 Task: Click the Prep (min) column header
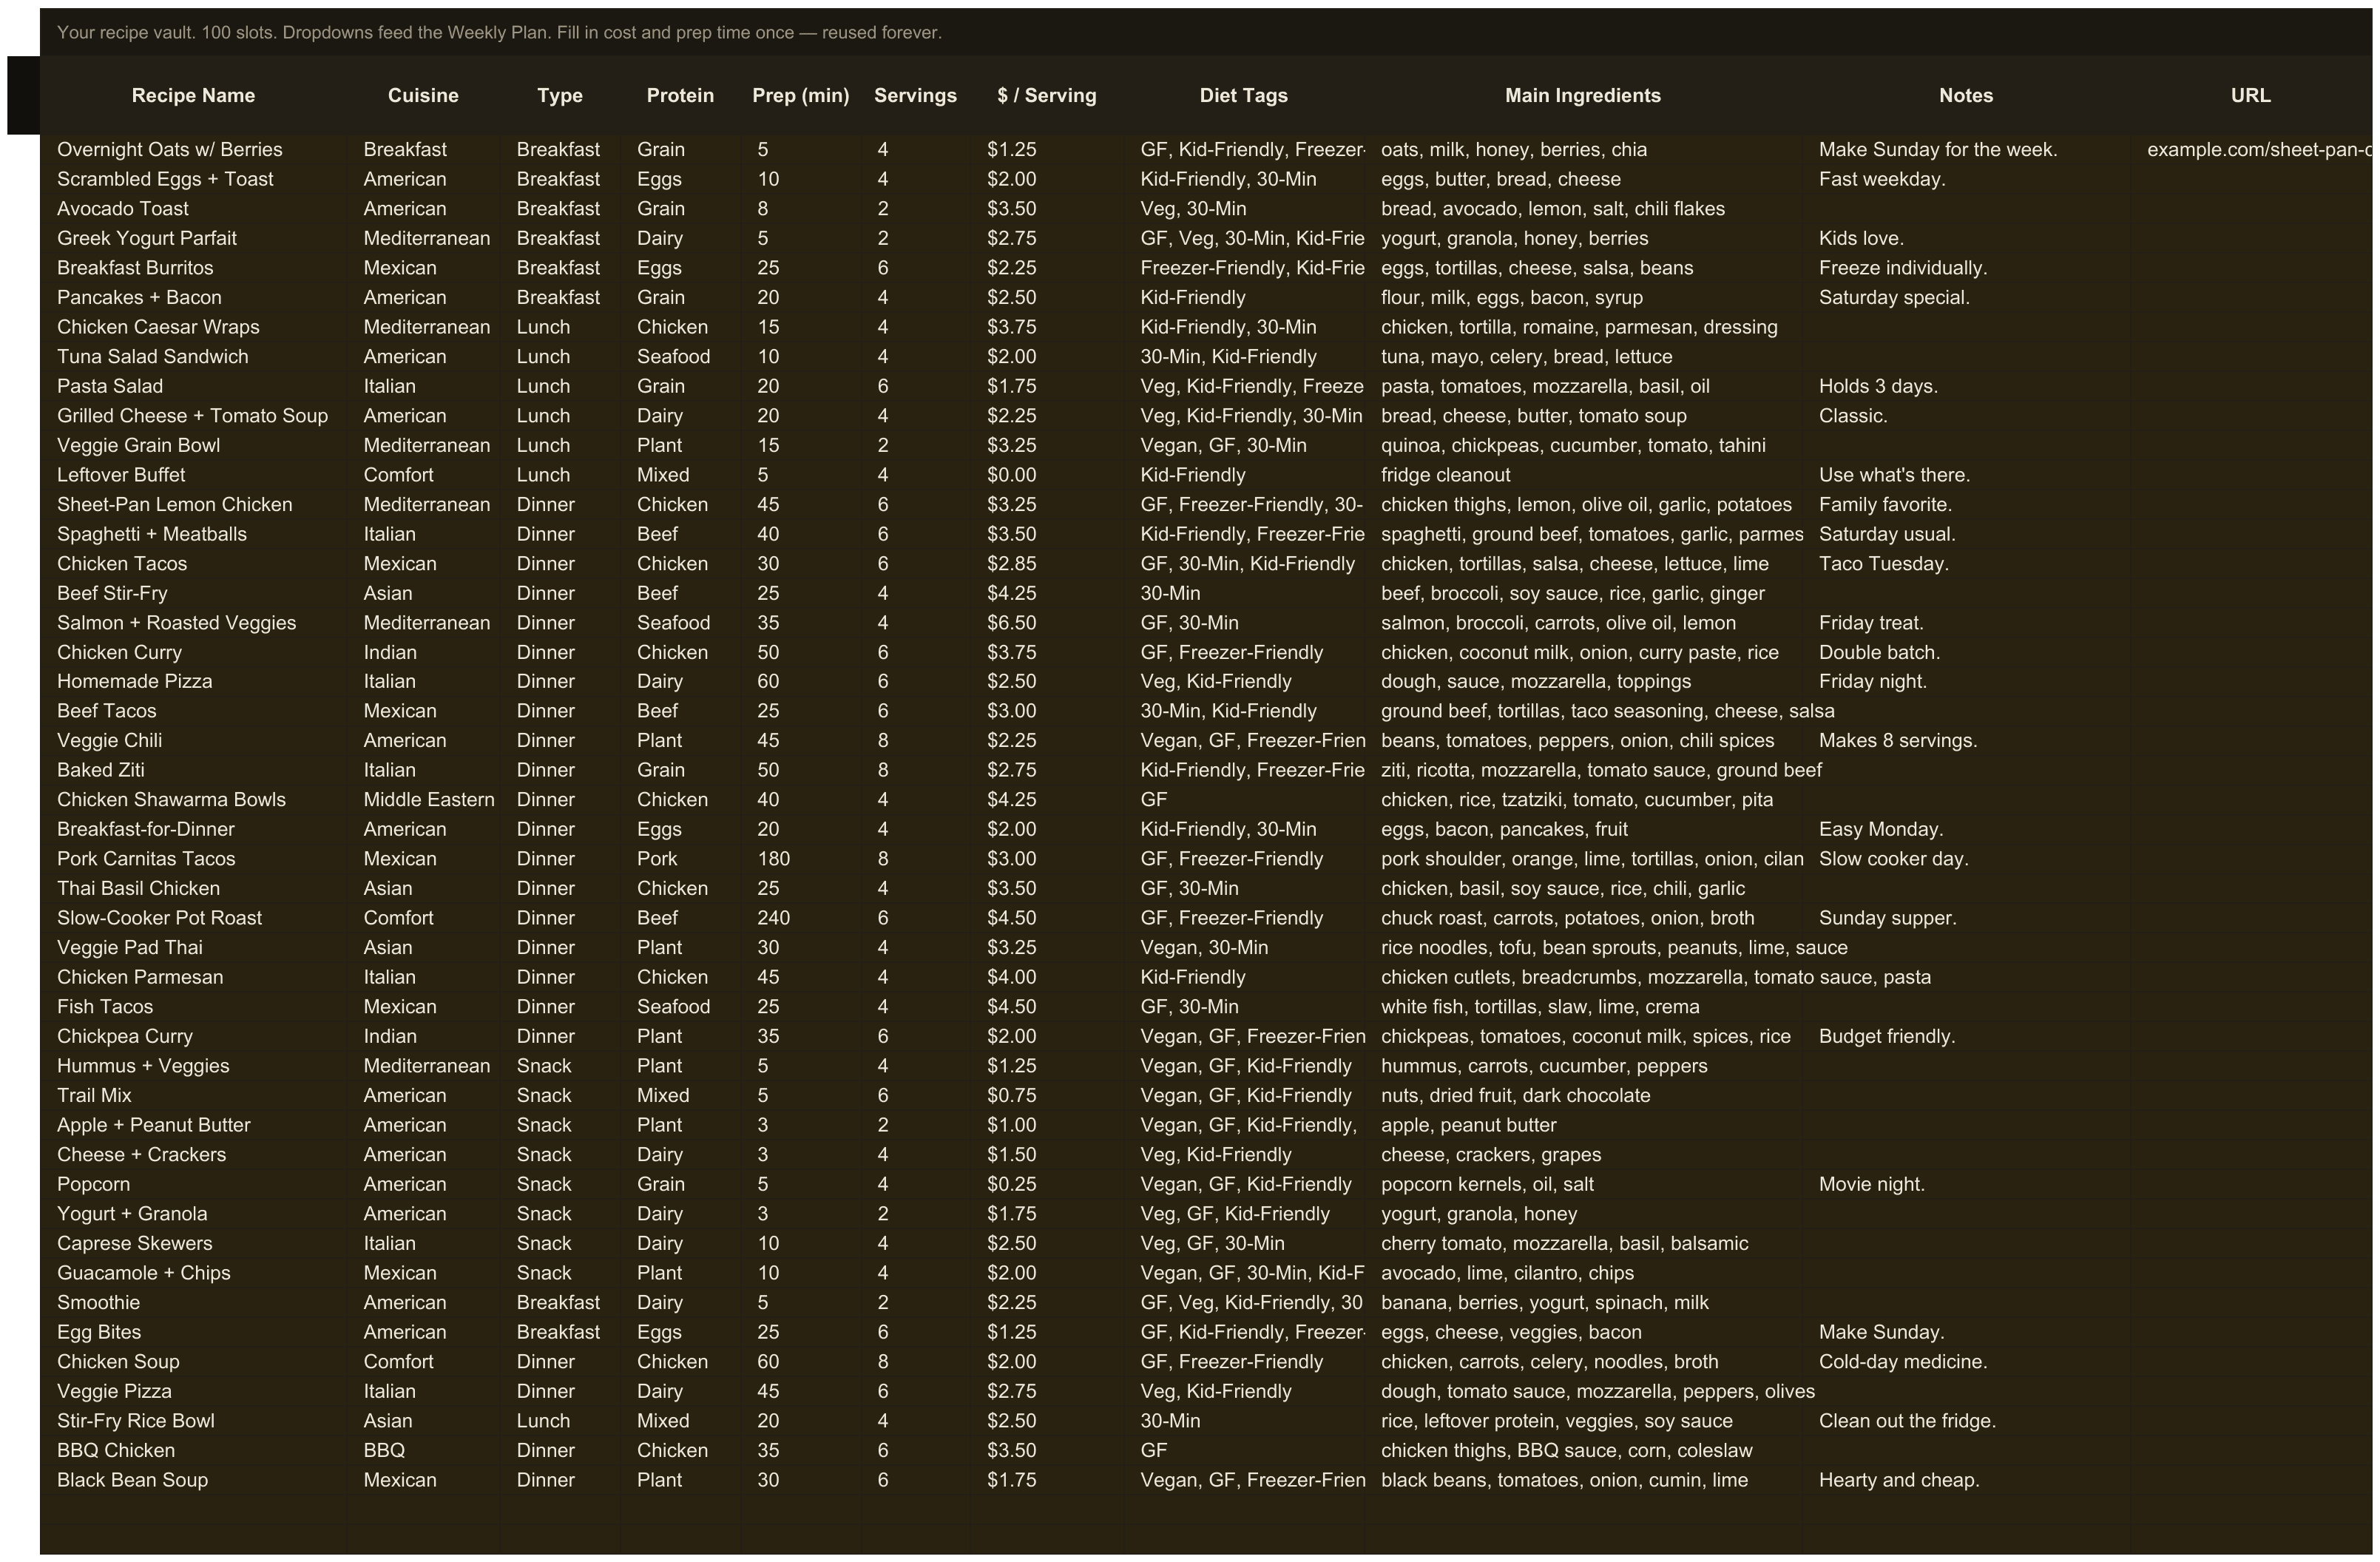coord(800,96)
